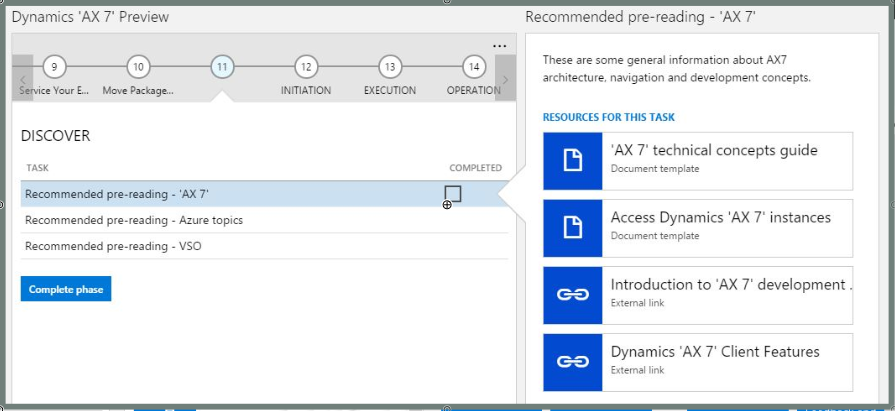Click link icon for Introduction to development
Screen dimensions: 895x411
pos(573,295)
